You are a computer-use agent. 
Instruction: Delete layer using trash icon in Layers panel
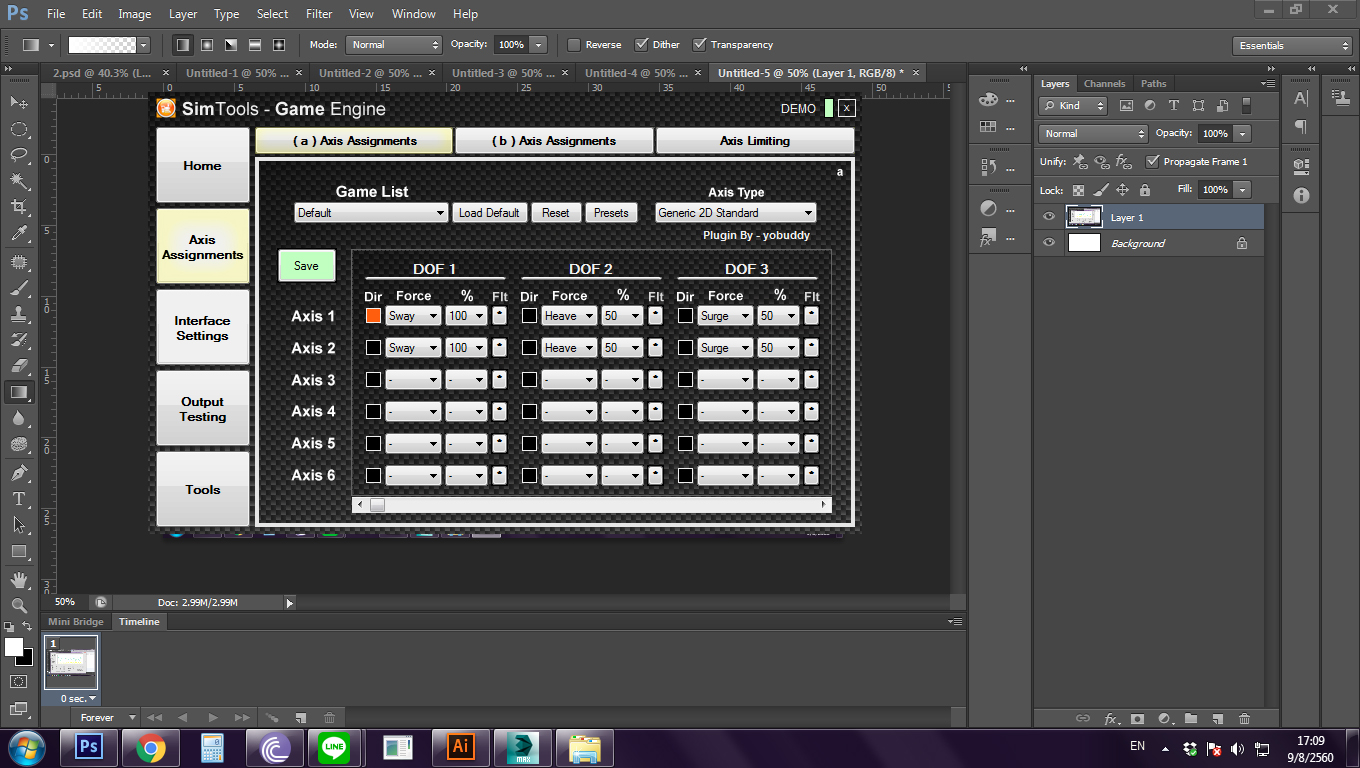coord(1245,718)
